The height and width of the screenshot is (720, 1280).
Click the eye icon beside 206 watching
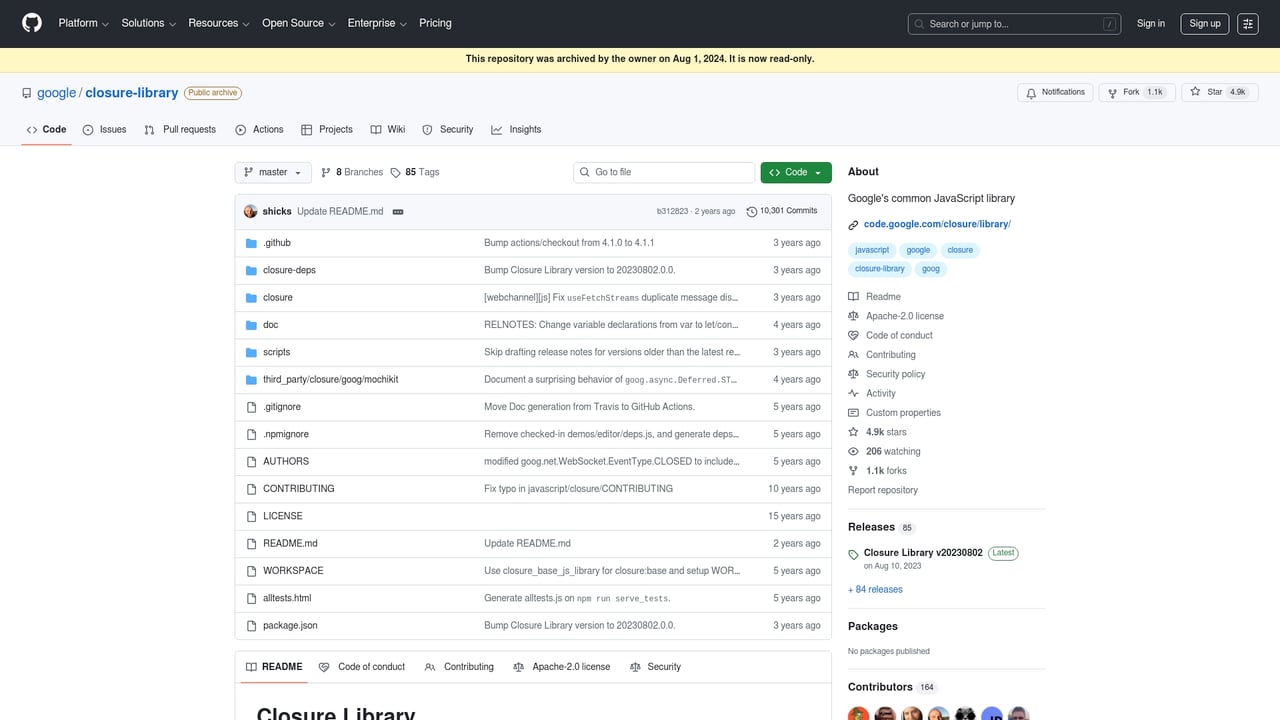pos(853,451)
